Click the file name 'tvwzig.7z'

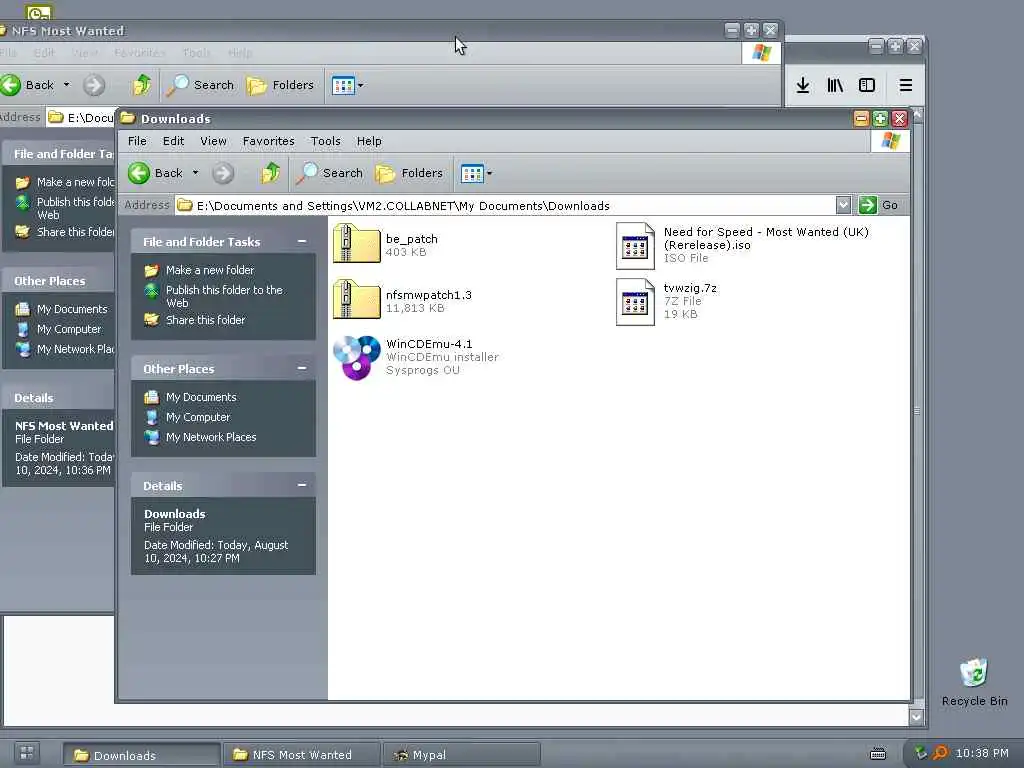point(690,288)
